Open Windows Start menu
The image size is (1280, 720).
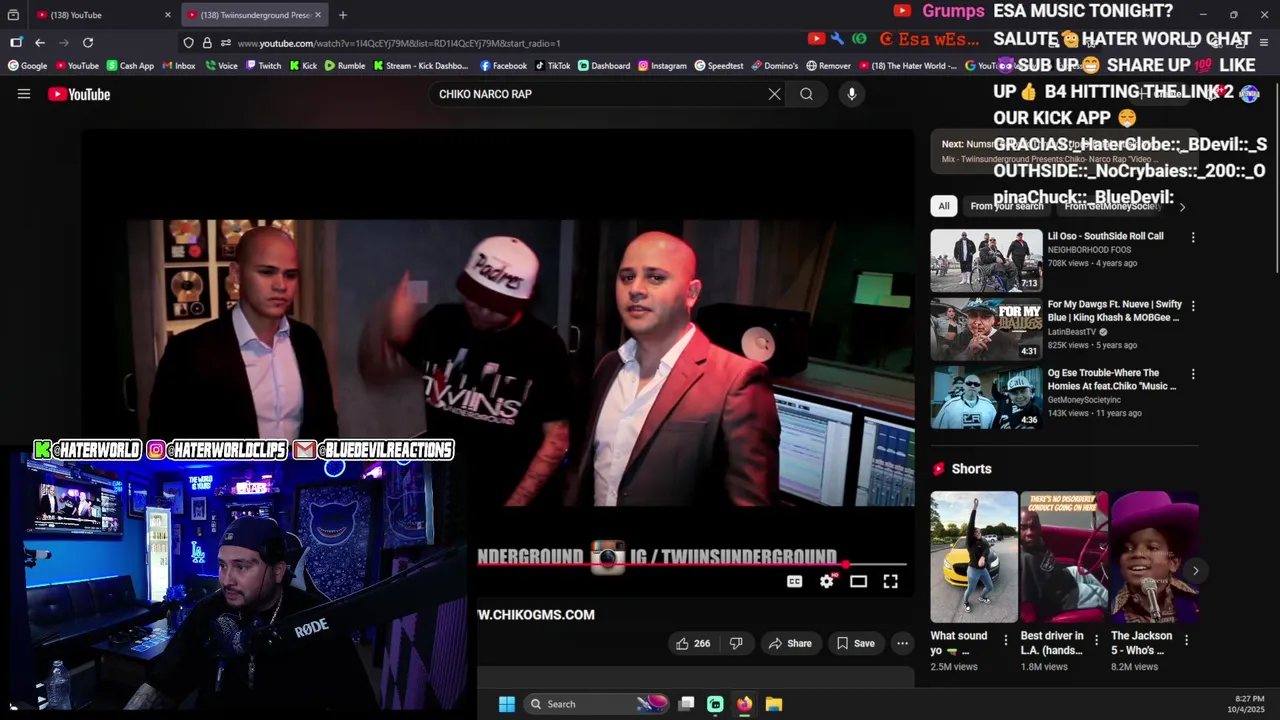(507, 704)
